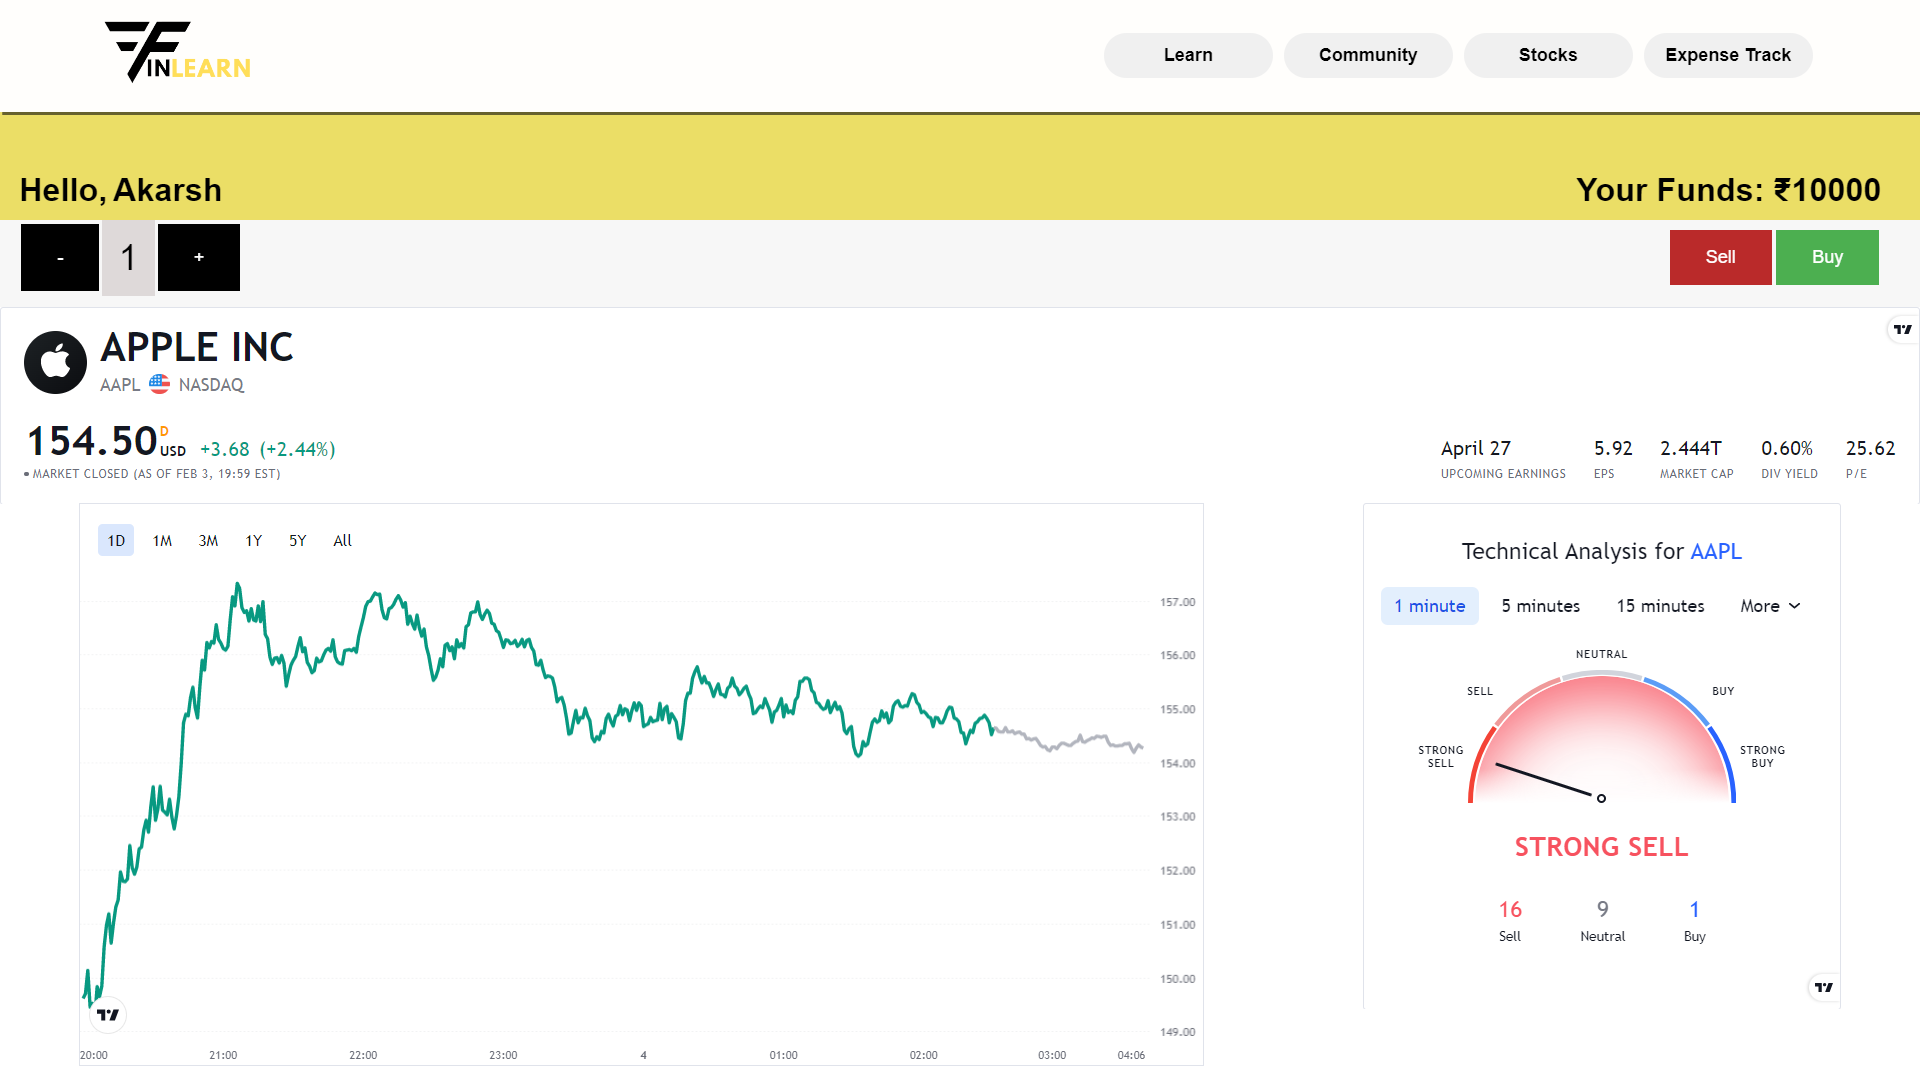1920x1080 pixels.
Task: Click the 25.62 P/E value
Action: 1871,448
